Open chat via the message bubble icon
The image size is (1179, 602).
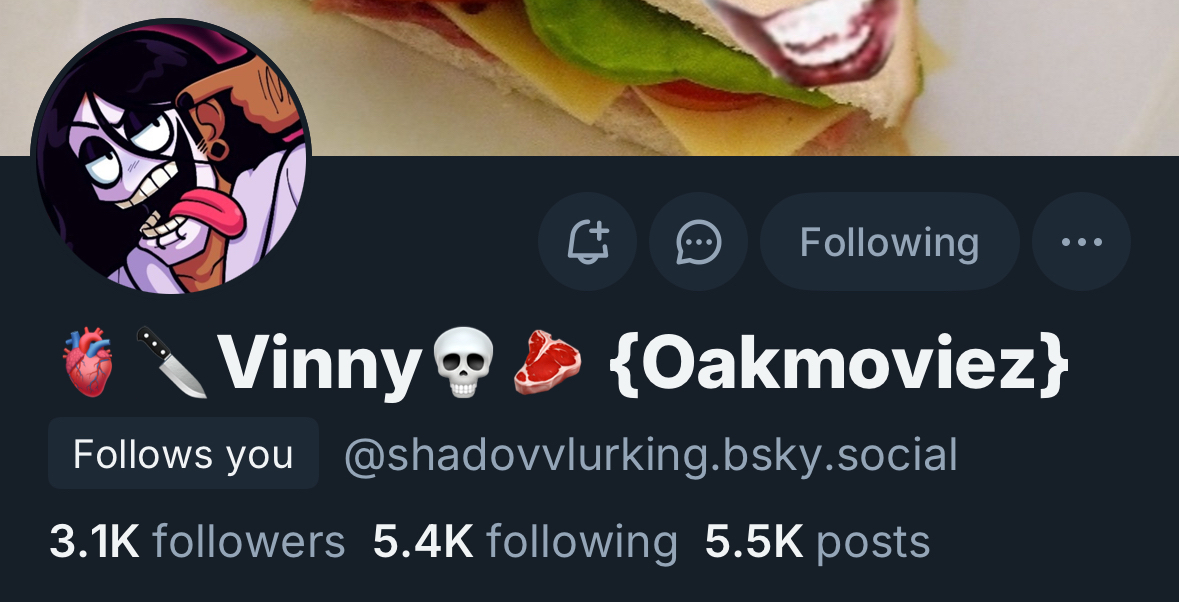click(x=699, y=241)
